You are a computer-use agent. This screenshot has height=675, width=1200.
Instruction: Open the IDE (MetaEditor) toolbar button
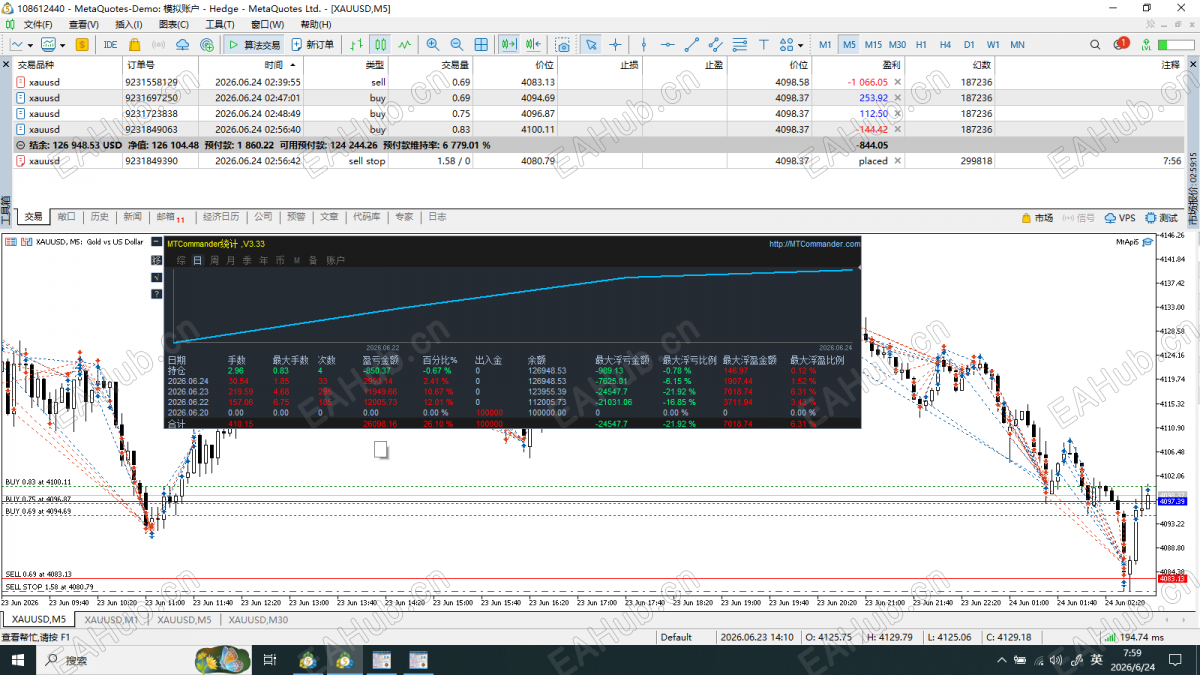(110, 44)
